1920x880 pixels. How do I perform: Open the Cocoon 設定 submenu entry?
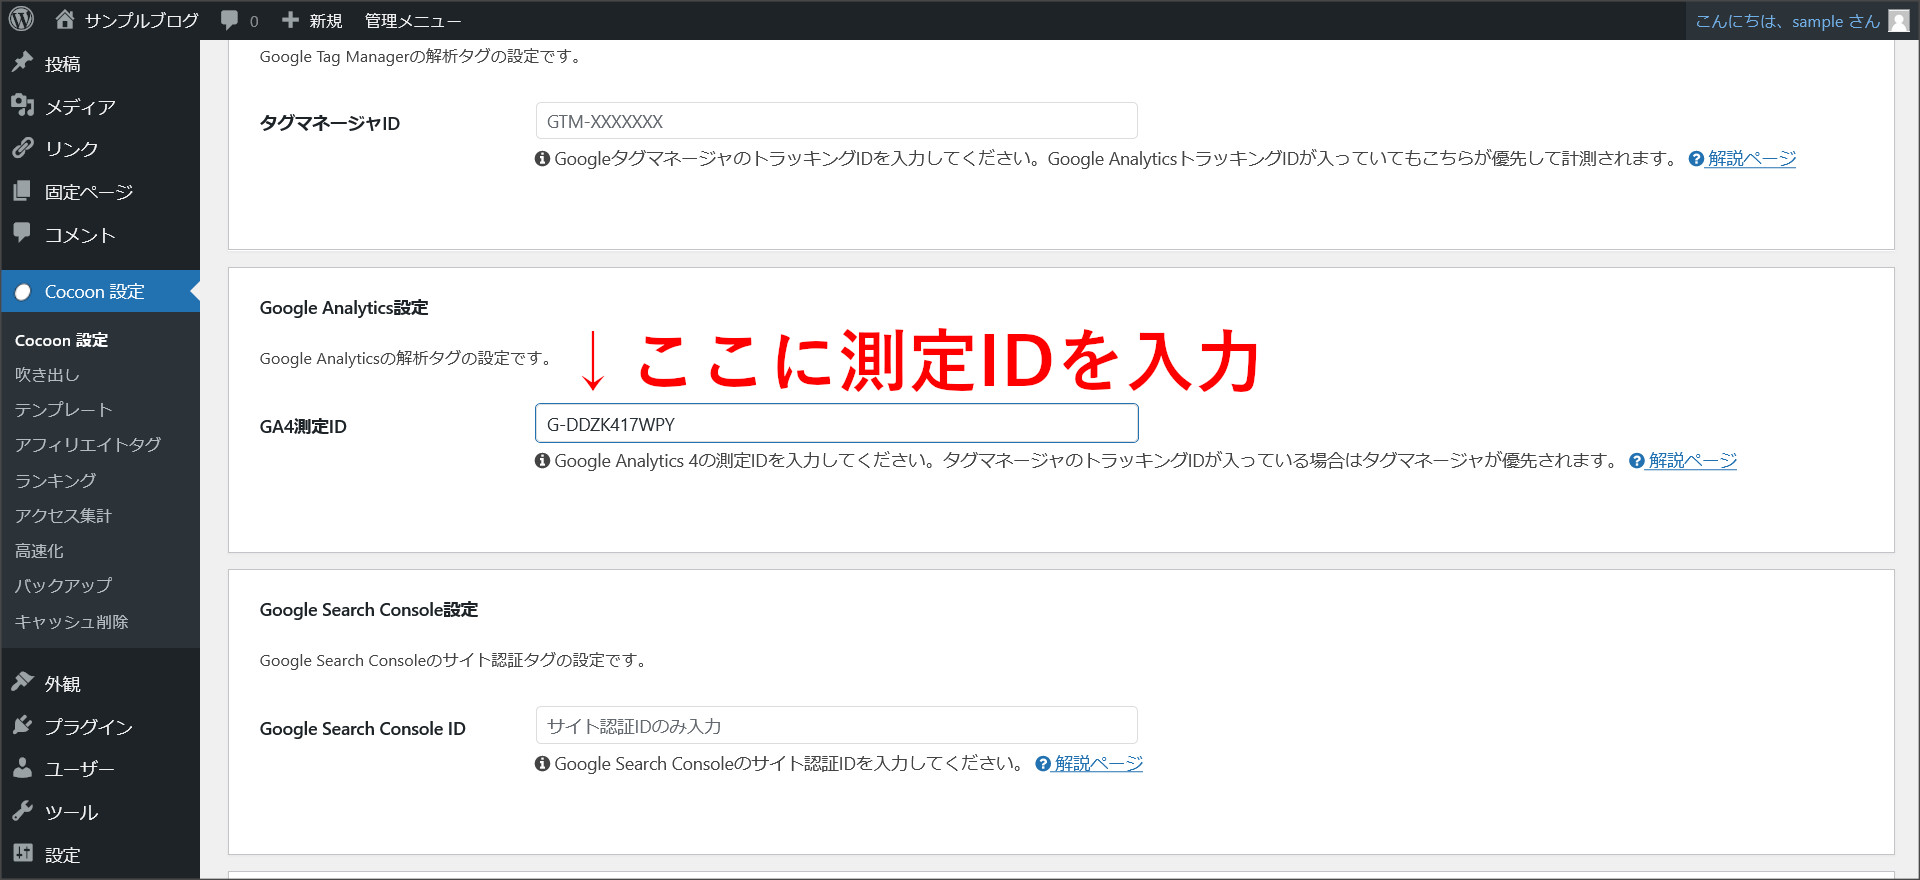click(x=61, y=340)
